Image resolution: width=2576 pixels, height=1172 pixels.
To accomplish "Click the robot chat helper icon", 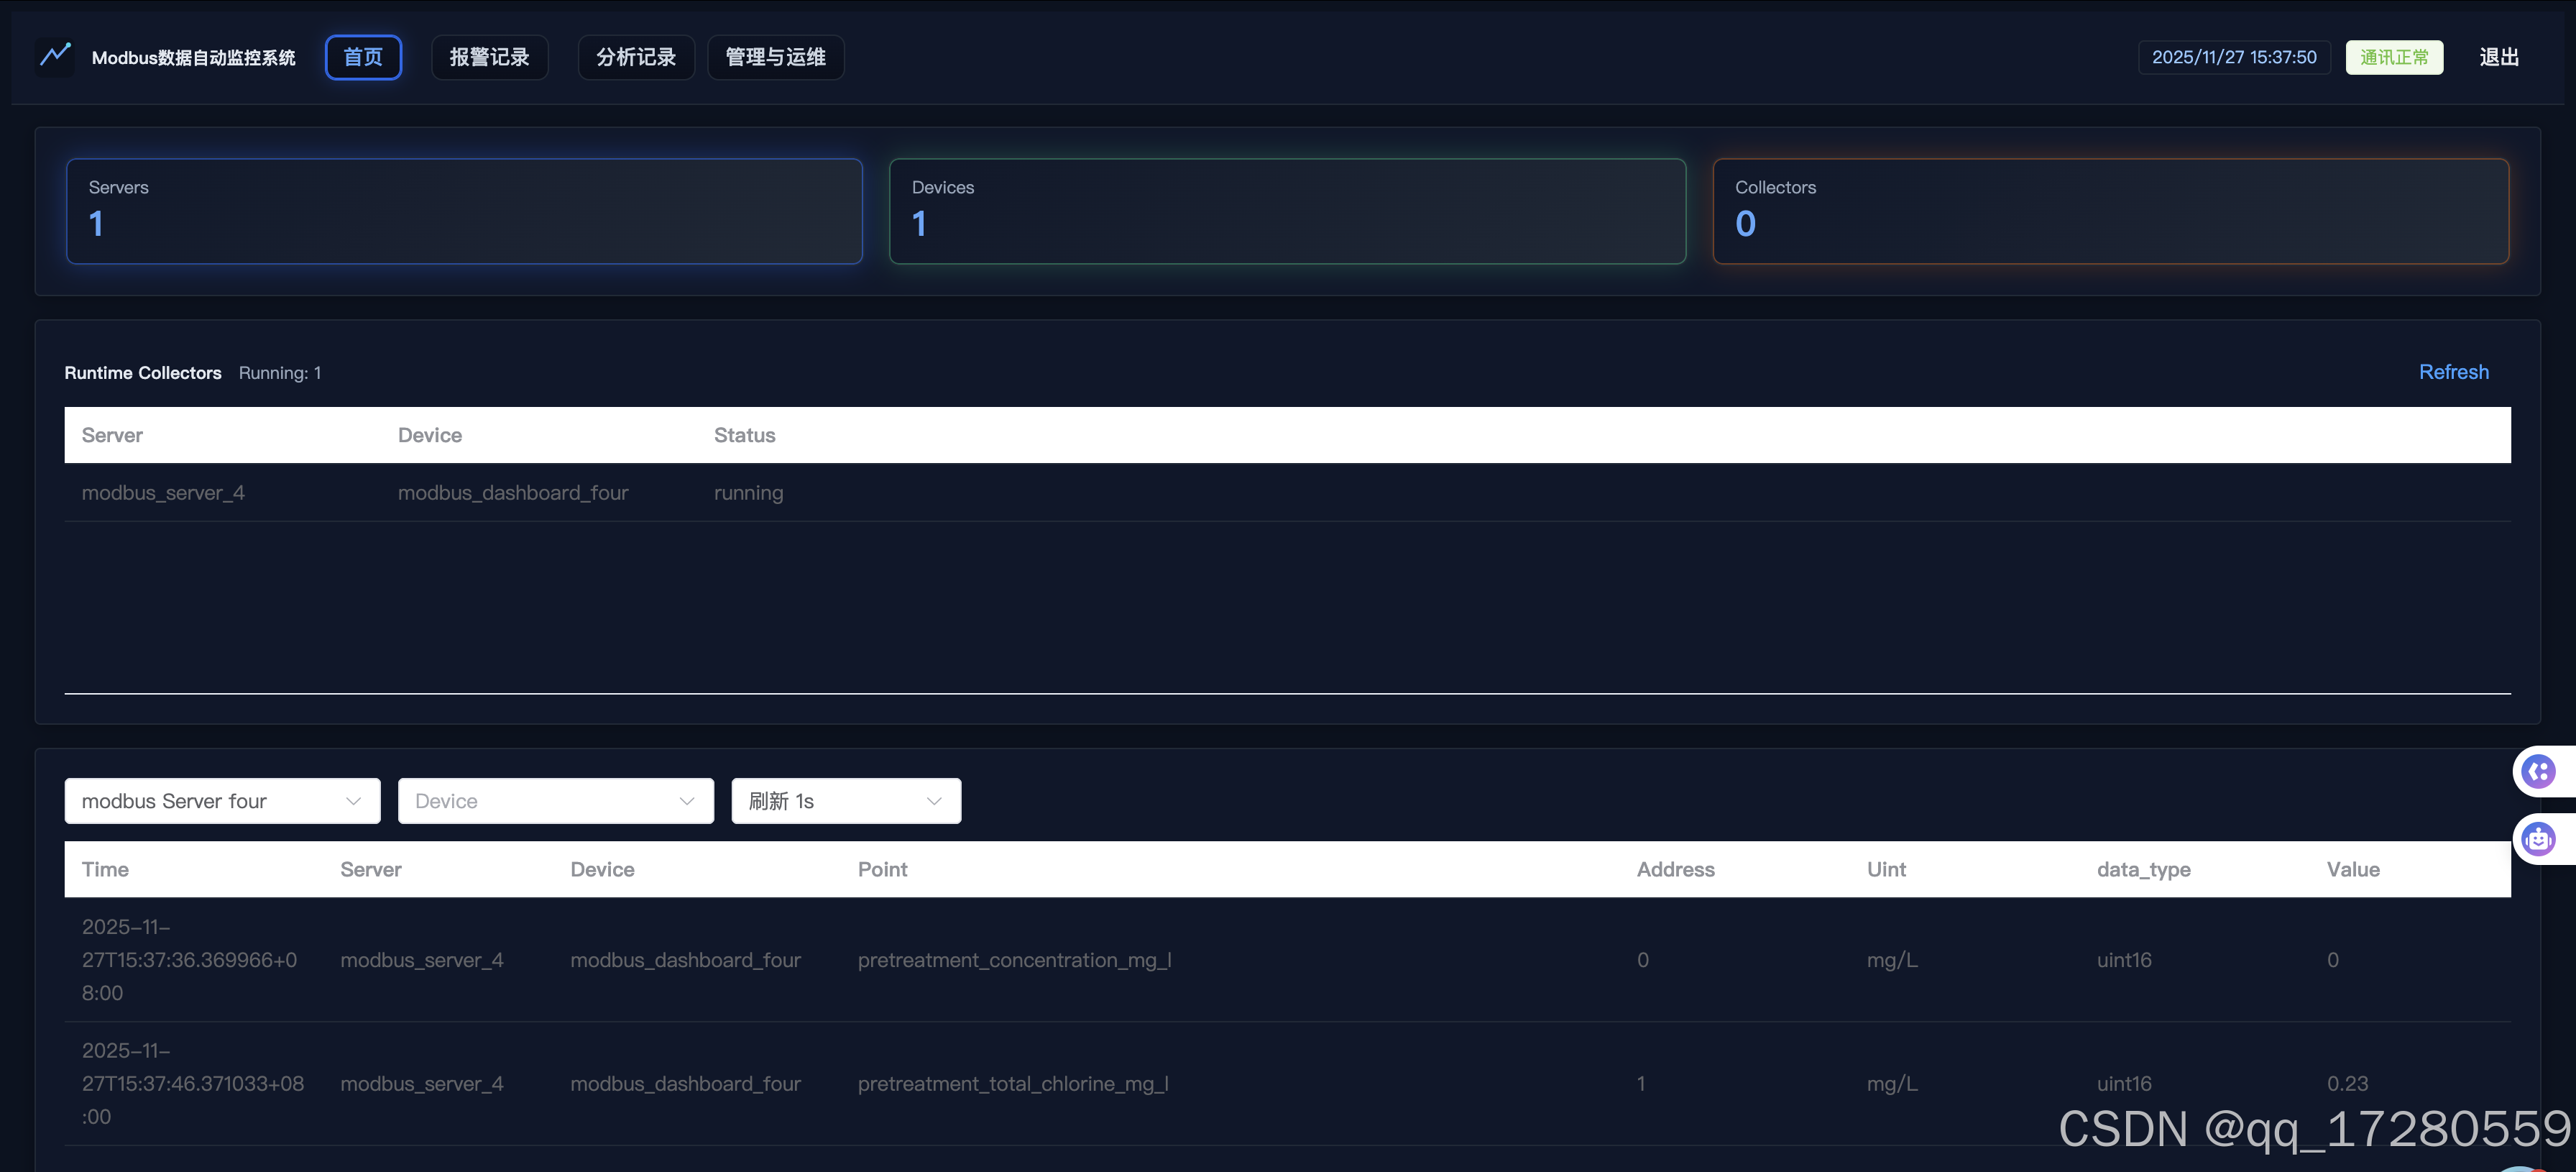I will (2538, 838).
